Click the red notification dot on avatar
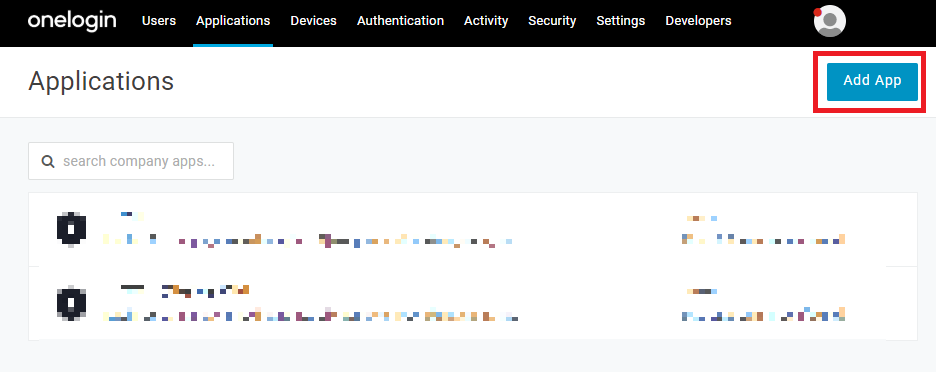 [x=817, y=12]
